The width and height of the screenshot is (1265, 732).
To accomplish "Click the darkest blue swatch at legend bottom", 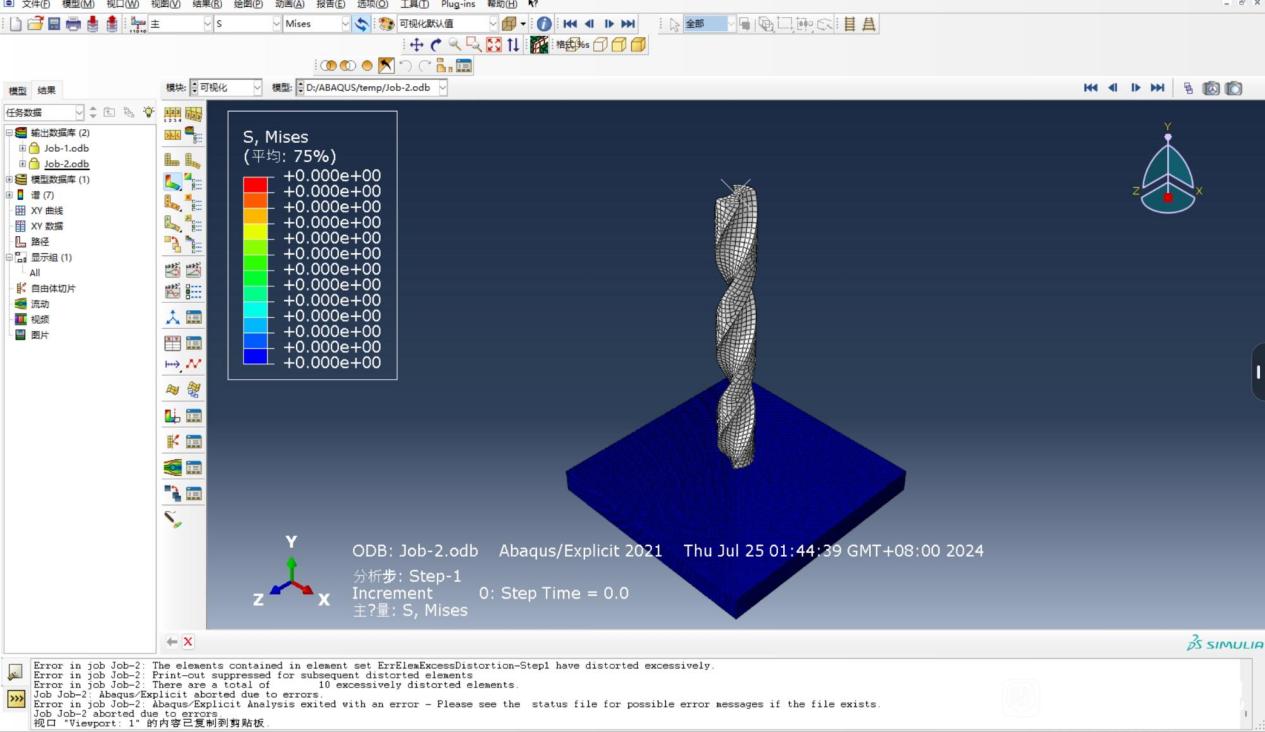I will coord(256,356).
